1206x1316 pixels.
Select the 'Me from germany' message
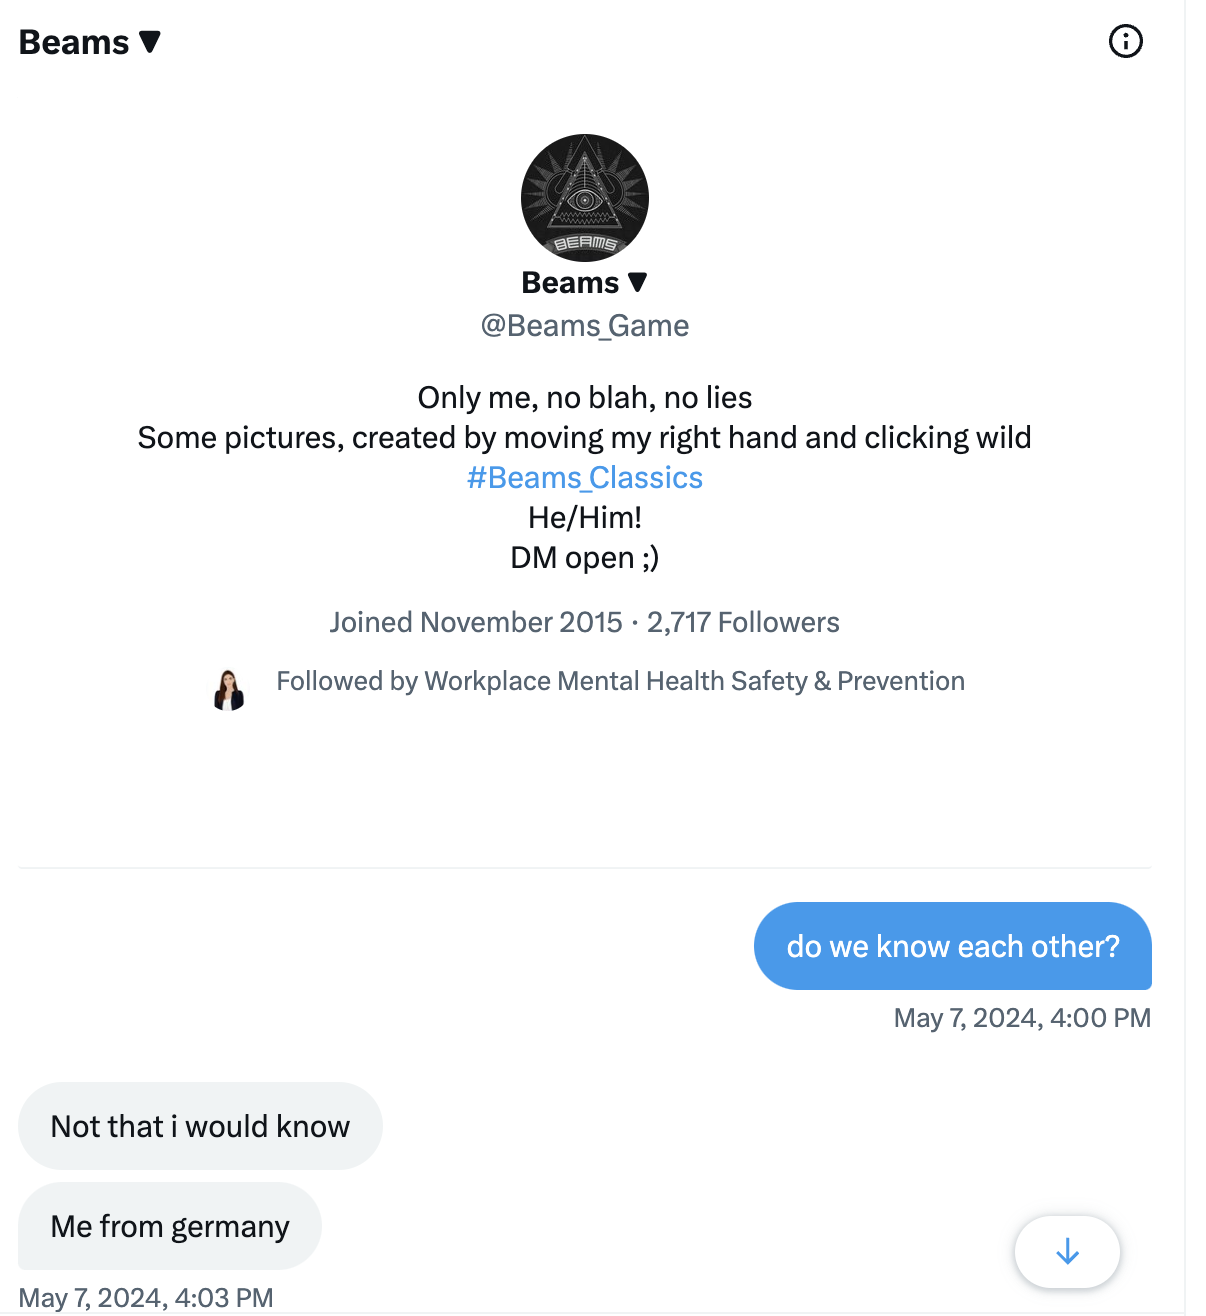point(170,1226)
